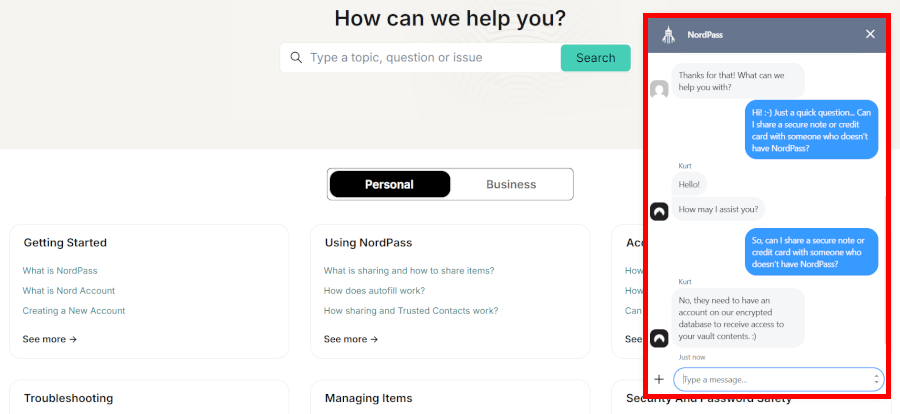This screenshot has width=900, height=414.
Task: Click the chat input resize stepper arrows
Action: tap(877, 379)
